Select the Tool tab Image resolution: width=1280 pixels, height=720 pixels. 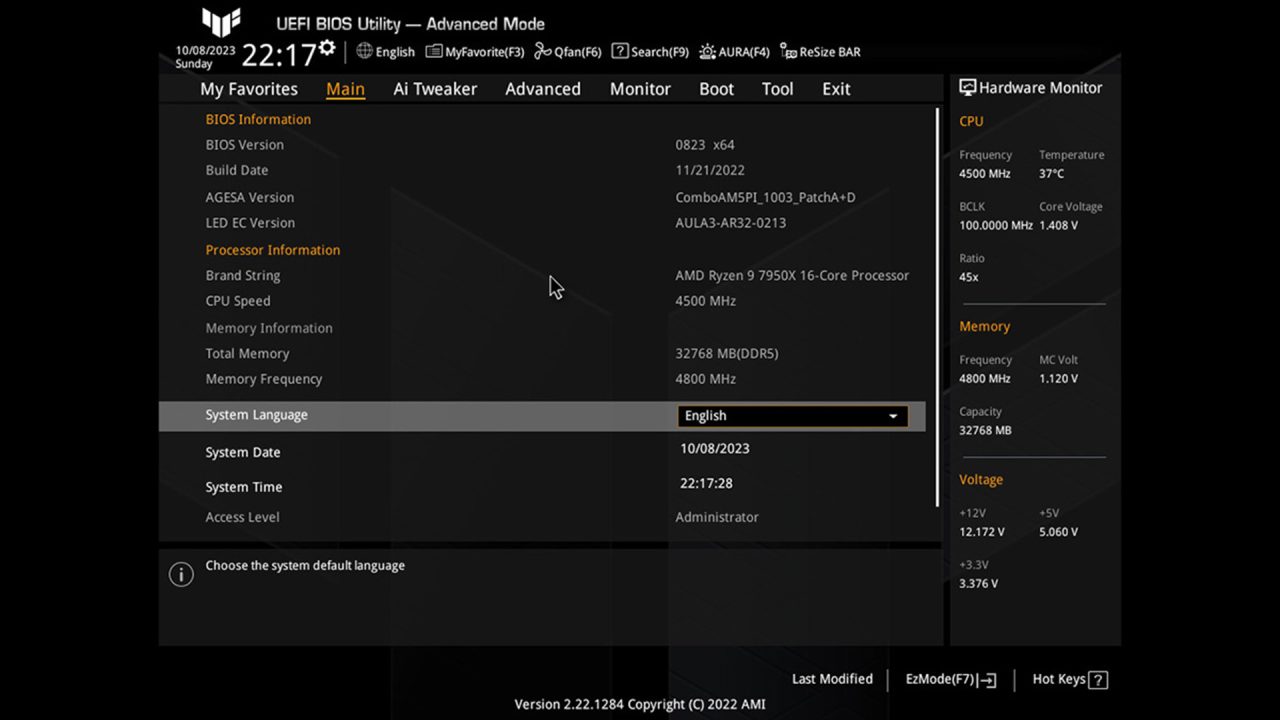click(x=777, y=89)
